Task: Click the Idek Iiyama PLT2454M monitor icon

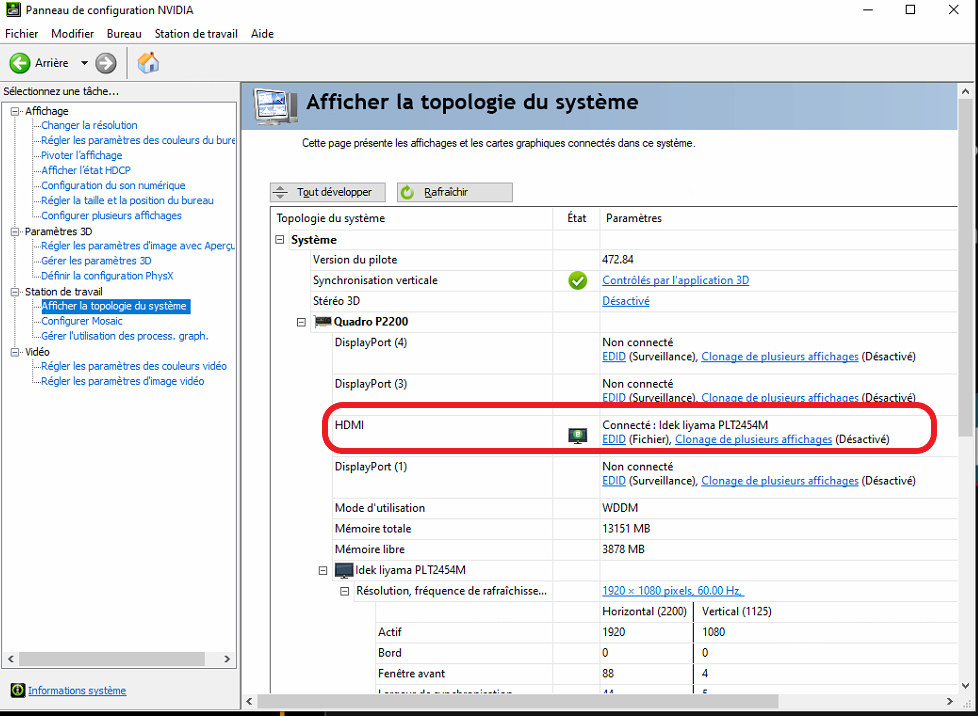Action: (x=344, y=570)
